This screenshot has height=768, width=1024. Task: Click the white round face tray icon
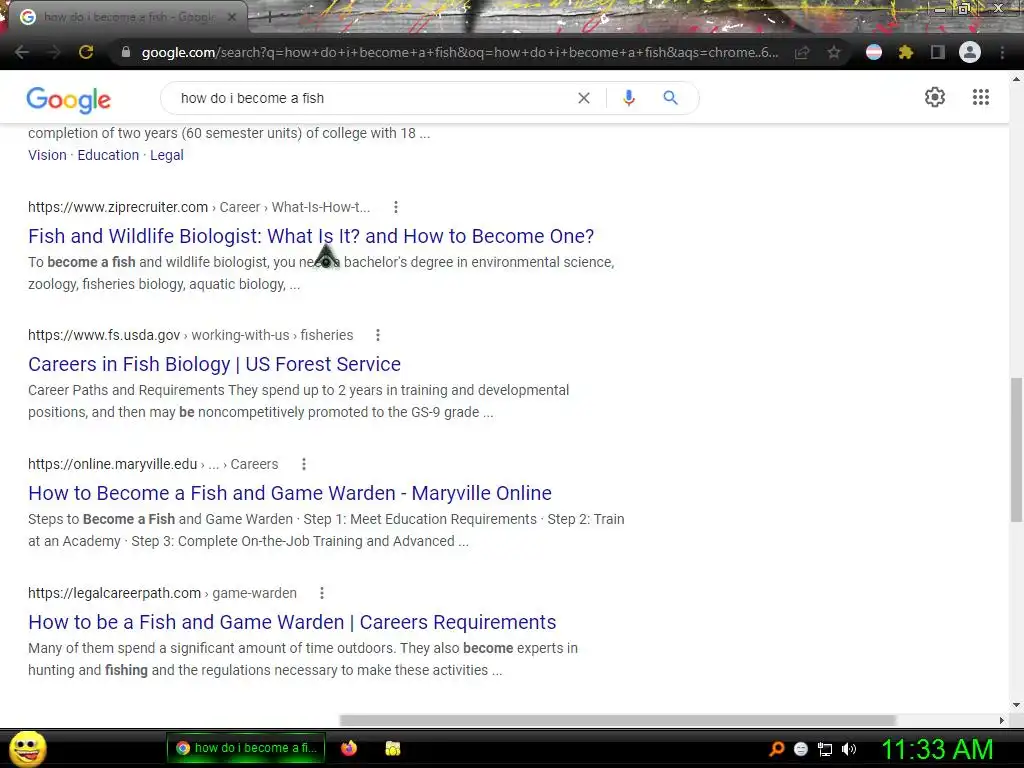801,749
